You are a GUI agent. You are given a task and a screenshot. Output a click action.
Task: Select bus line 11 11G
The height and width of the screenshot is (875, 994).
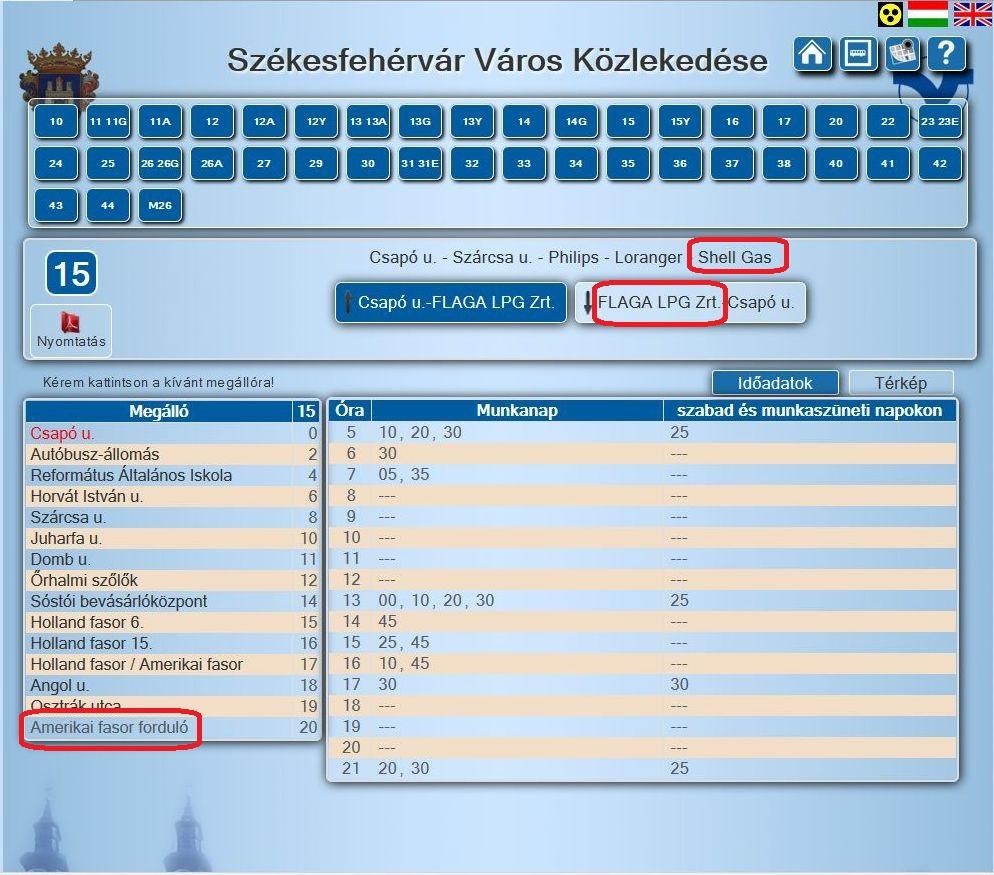[108, 121]
